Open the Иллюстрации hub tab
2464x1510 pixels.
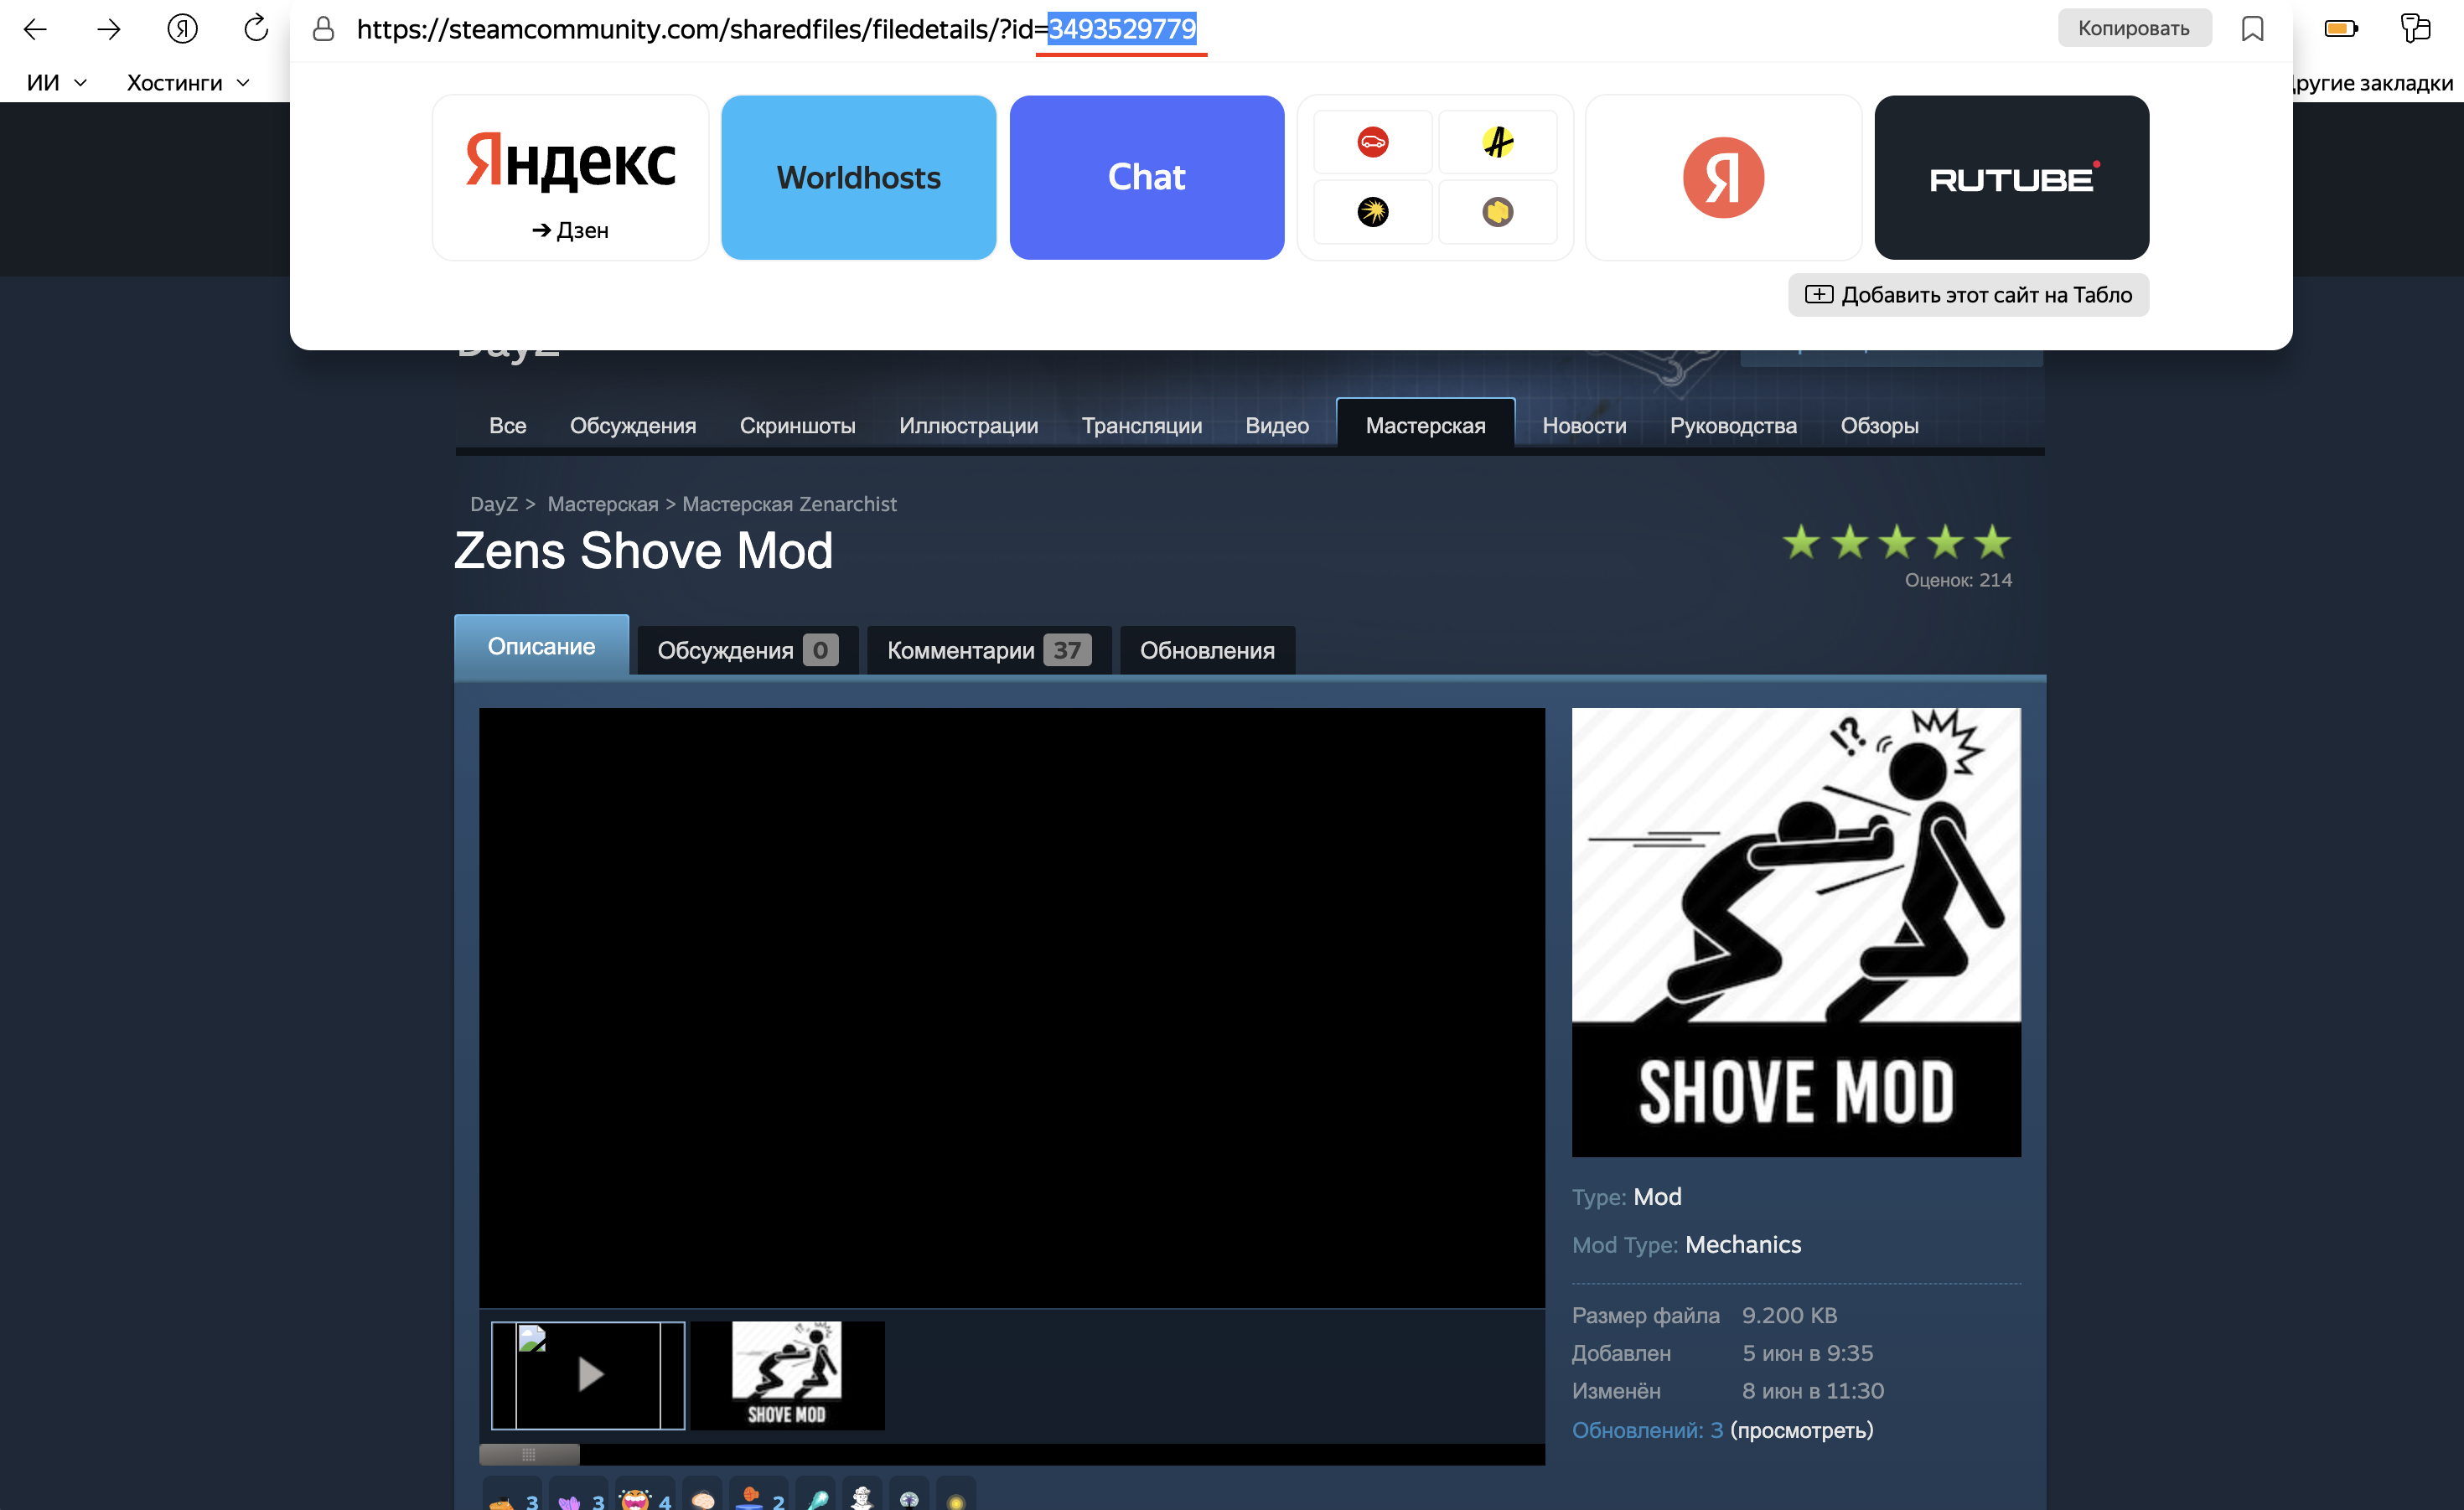coord(968,425)
